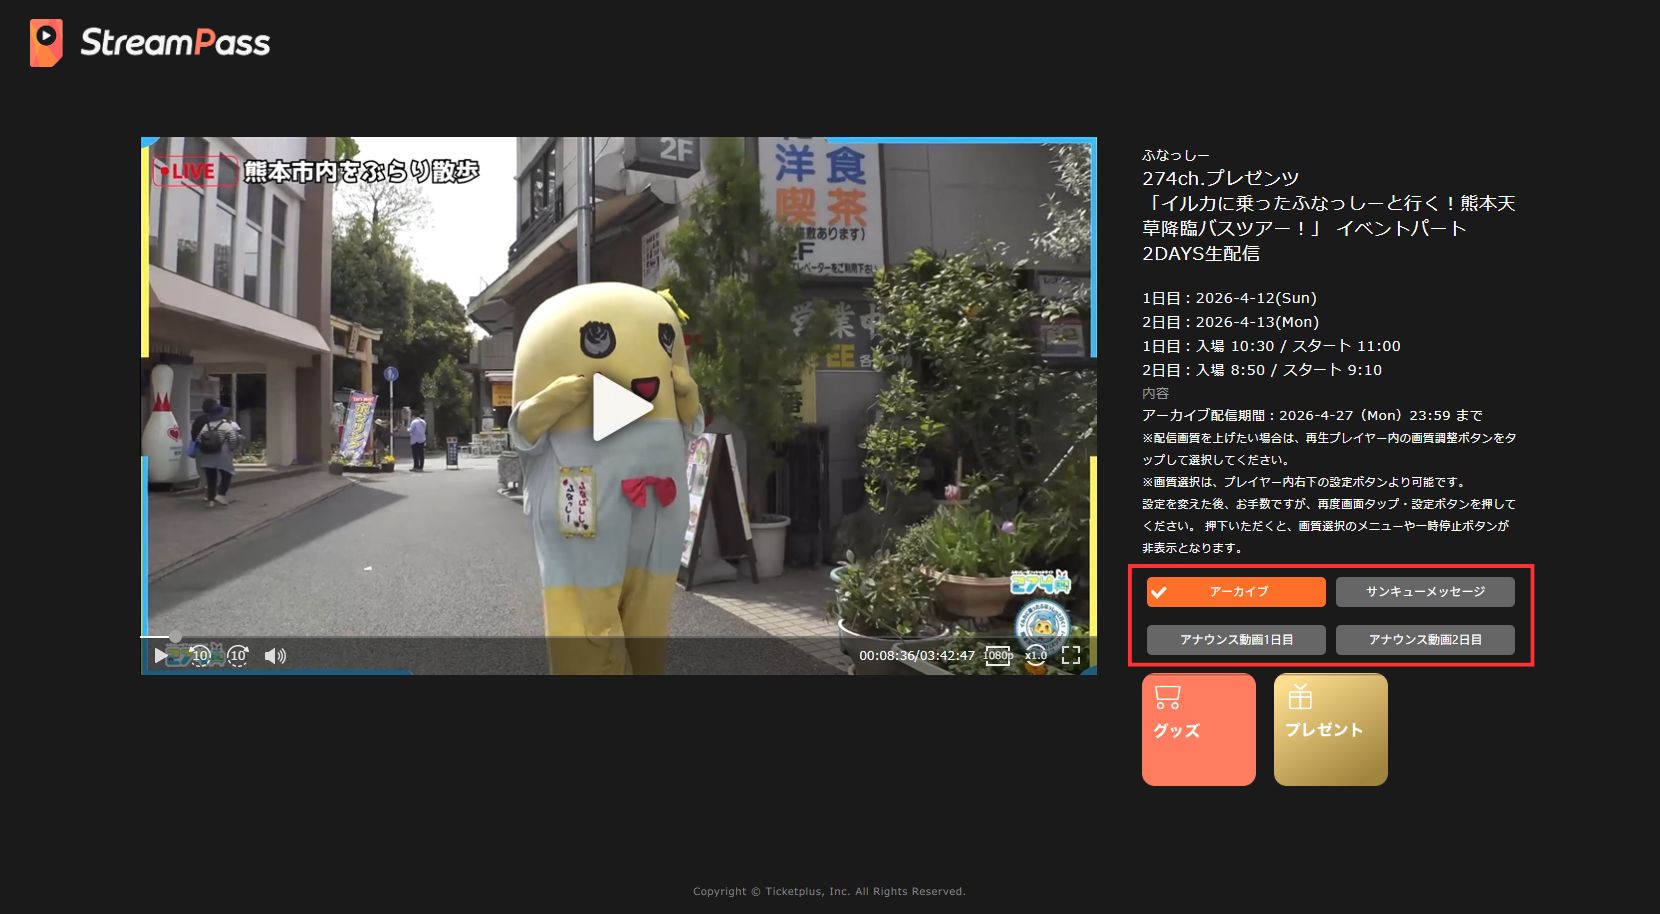Click the StreamPass wordmark text
The height and width of the screenshot is (914, 1660).
[x=175, y=43]
